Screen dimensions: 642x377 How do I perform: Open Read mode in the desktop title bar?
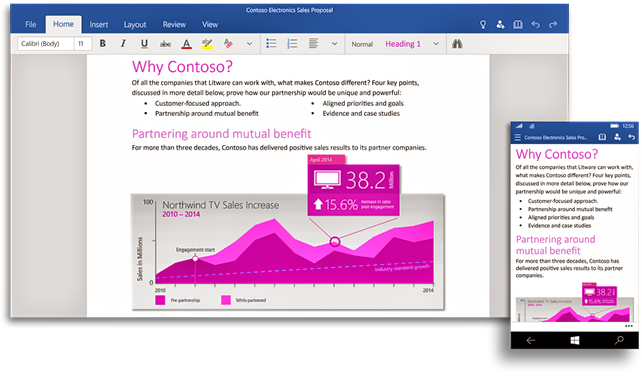point(518,25)
